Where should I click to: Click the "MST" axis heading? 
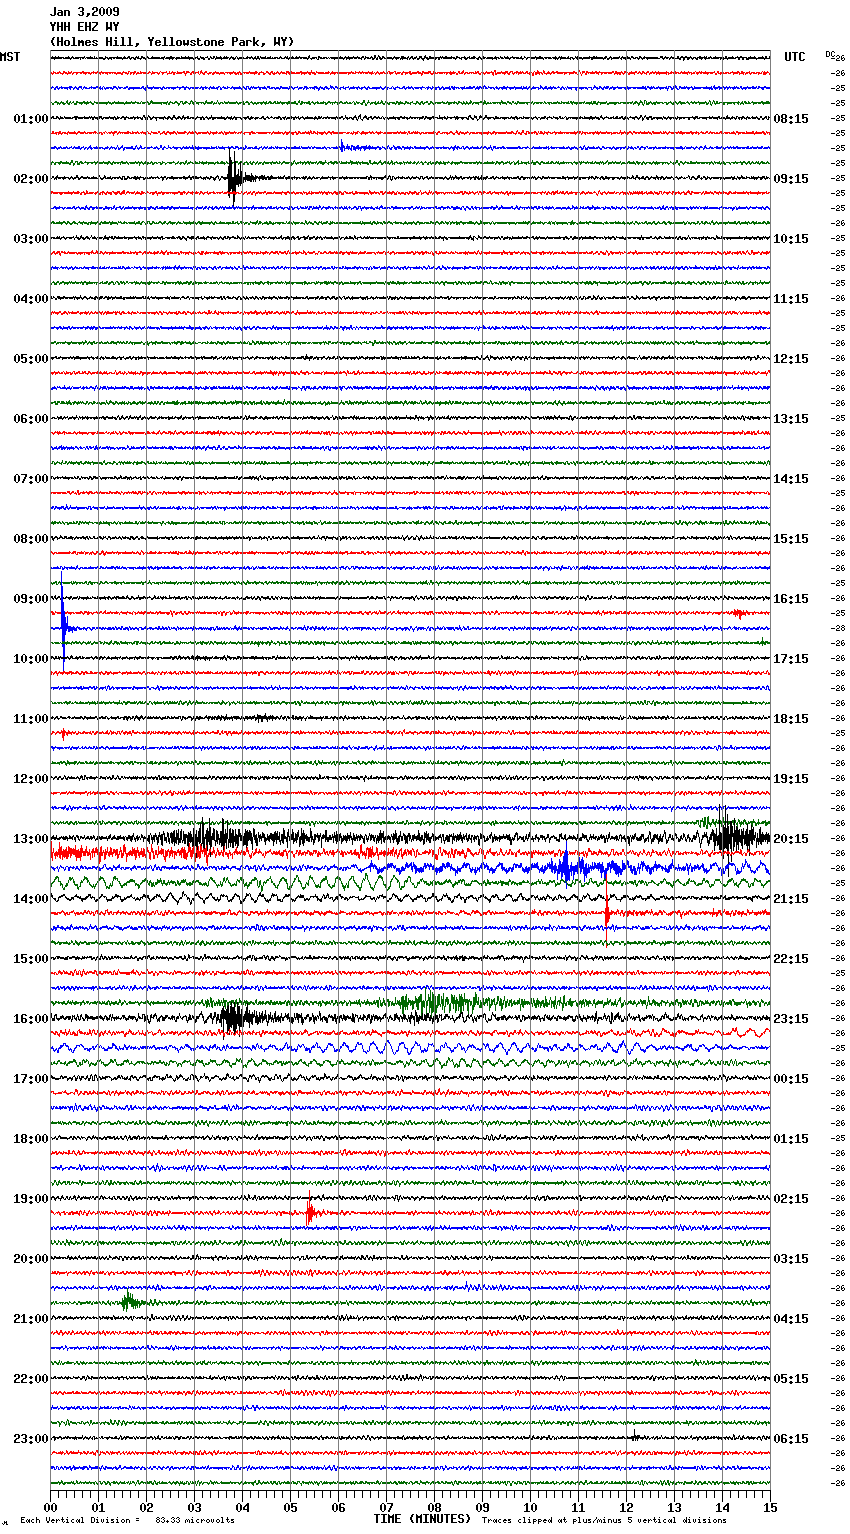coord(10,57)
